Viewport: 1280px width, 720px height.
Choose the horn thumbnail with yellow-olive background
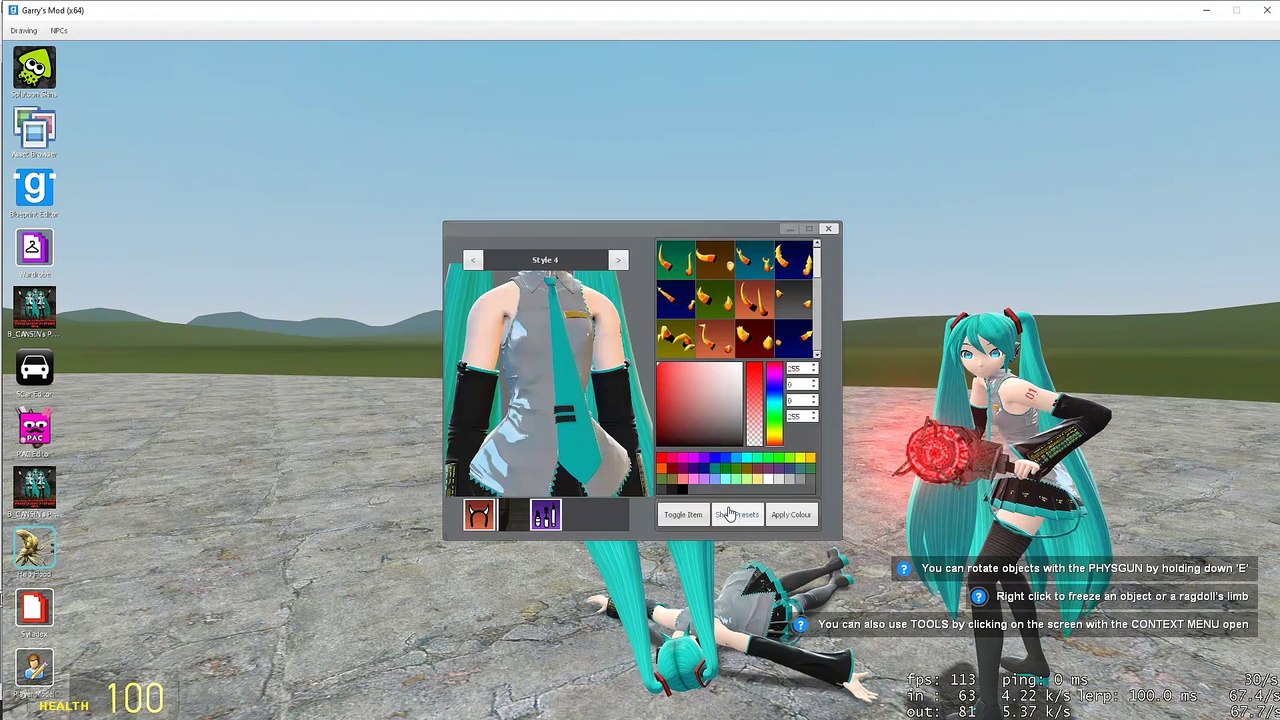675,338
